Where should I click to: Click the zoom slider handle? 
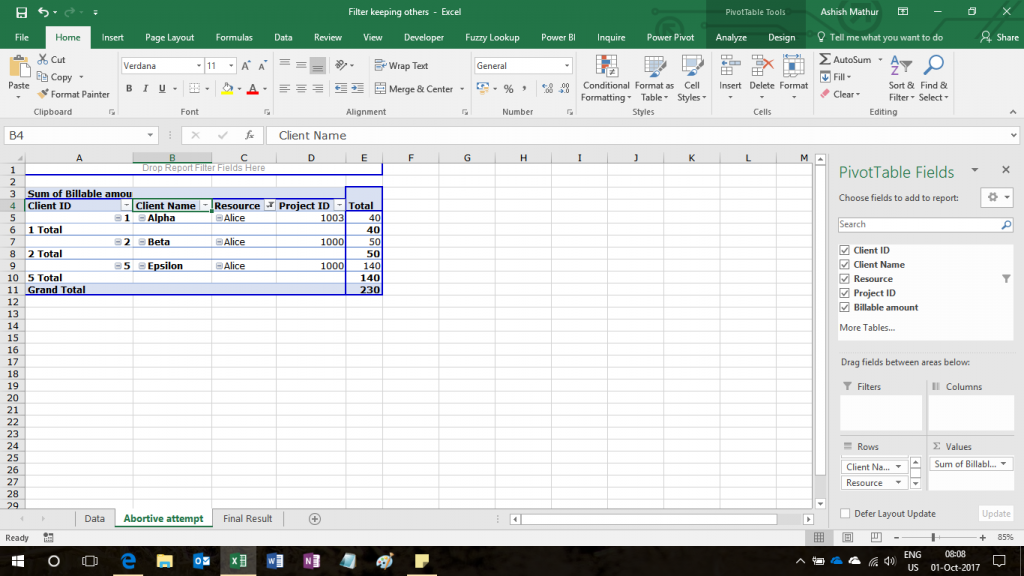coord(933,537)
